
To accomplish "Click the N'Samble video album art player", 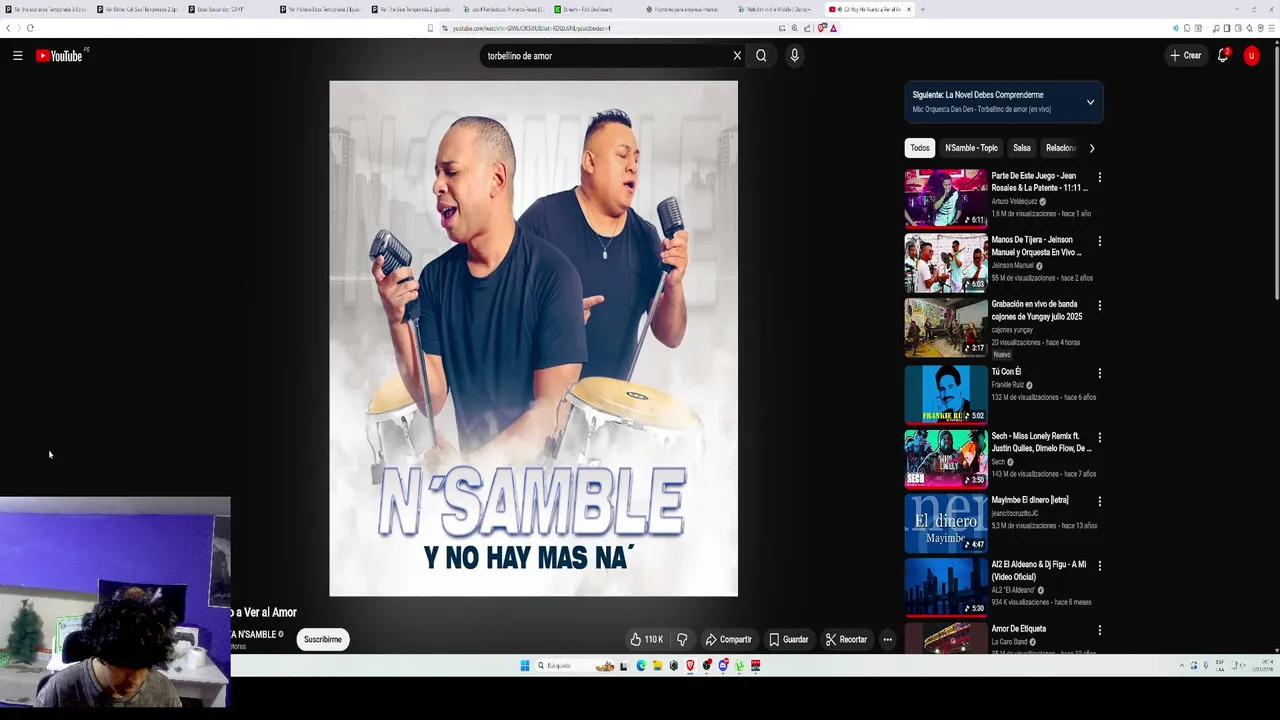I will [534, 338].
